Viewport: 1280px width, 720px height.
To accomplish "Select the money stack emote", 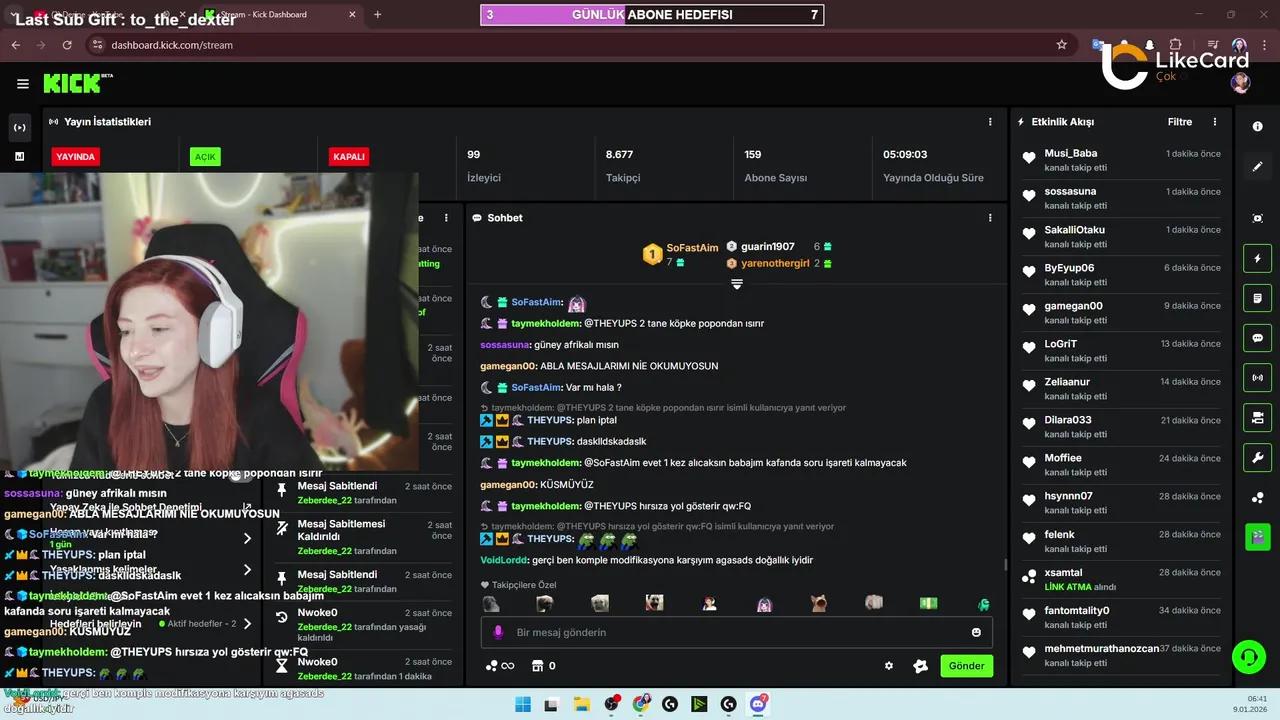I will tap(928, 604).
